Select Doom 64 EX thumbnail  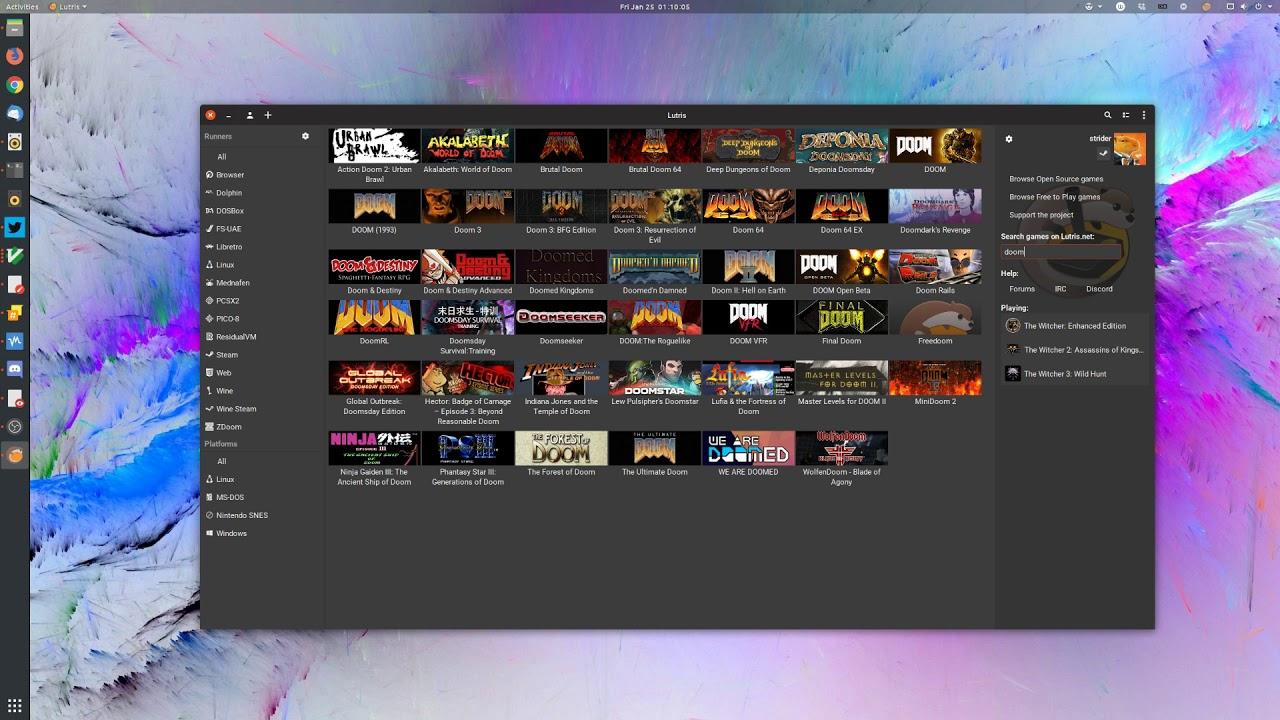(841, 206)
